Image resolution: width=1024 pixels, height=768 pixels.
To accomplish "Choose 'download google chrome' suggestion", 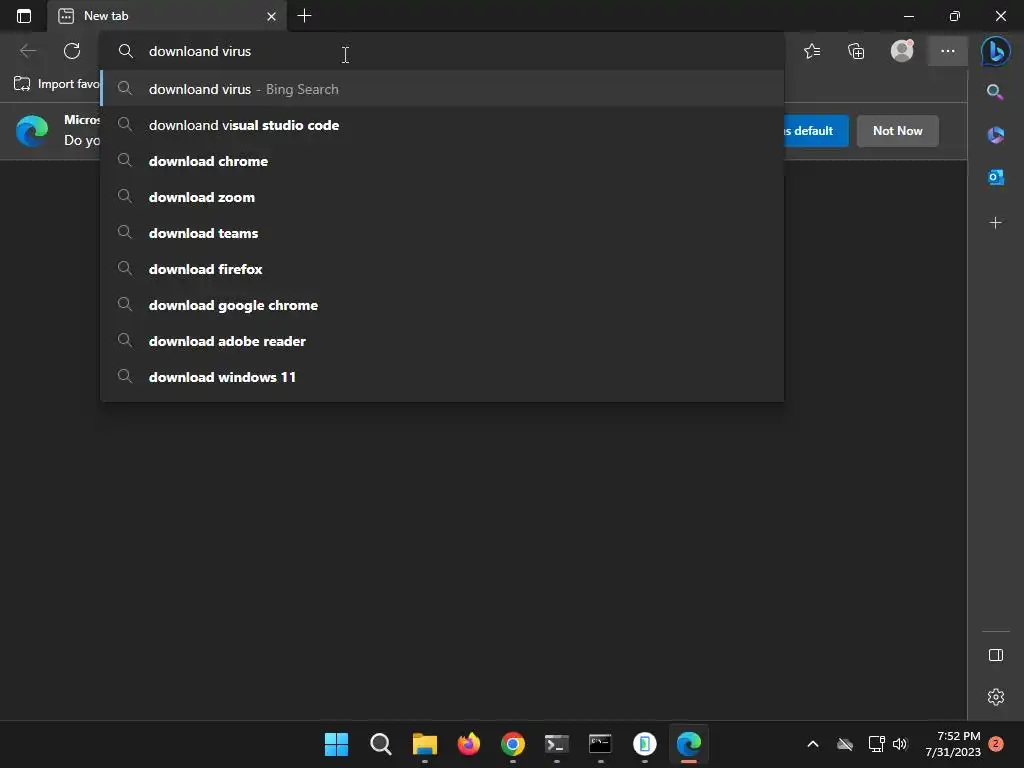I will click(442, 305).
